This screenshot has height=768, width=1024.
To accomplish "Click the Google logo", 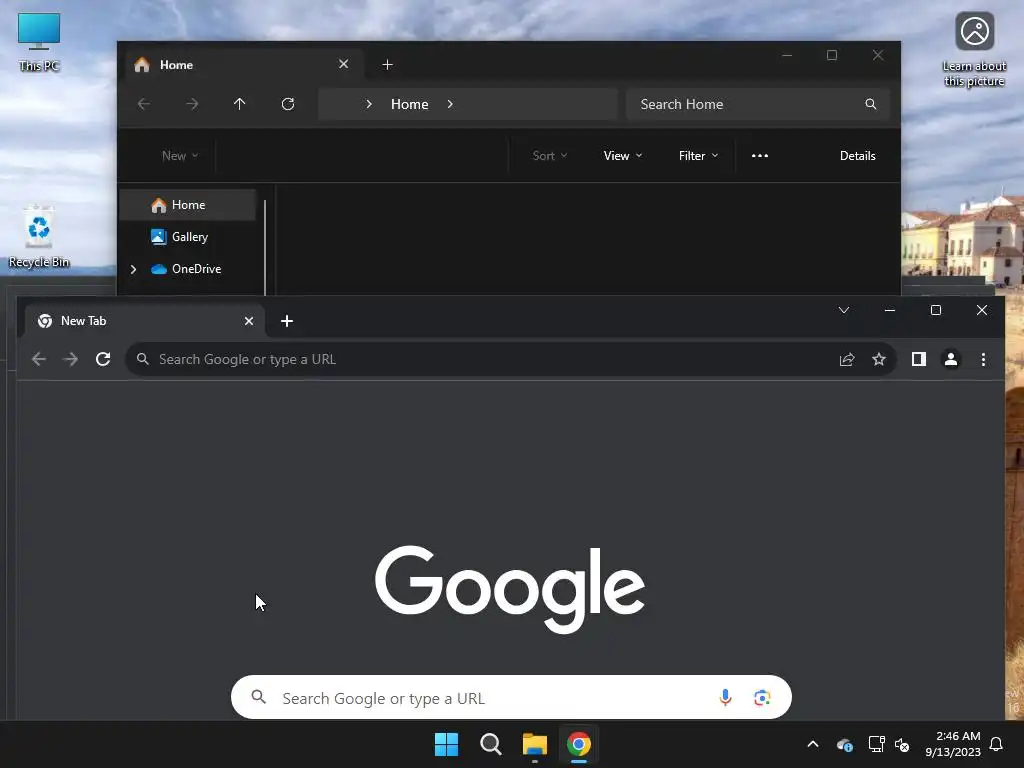I will (x=510, y=589).
